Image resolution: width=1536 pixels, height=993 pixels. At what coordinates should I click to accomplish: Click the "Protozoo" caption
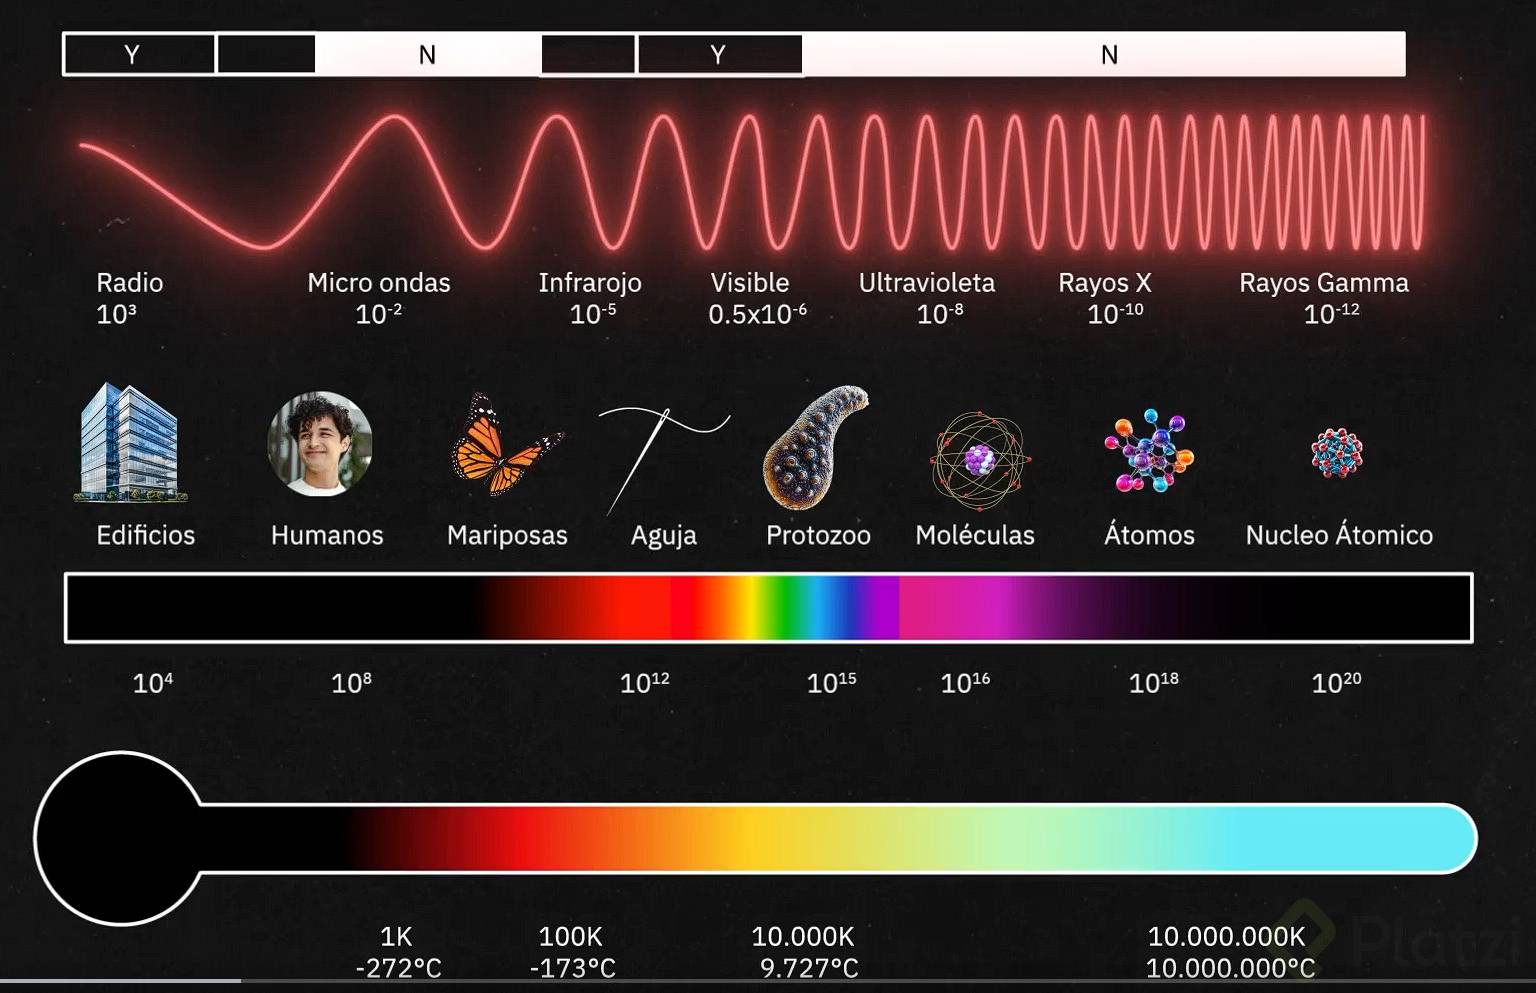818,535
